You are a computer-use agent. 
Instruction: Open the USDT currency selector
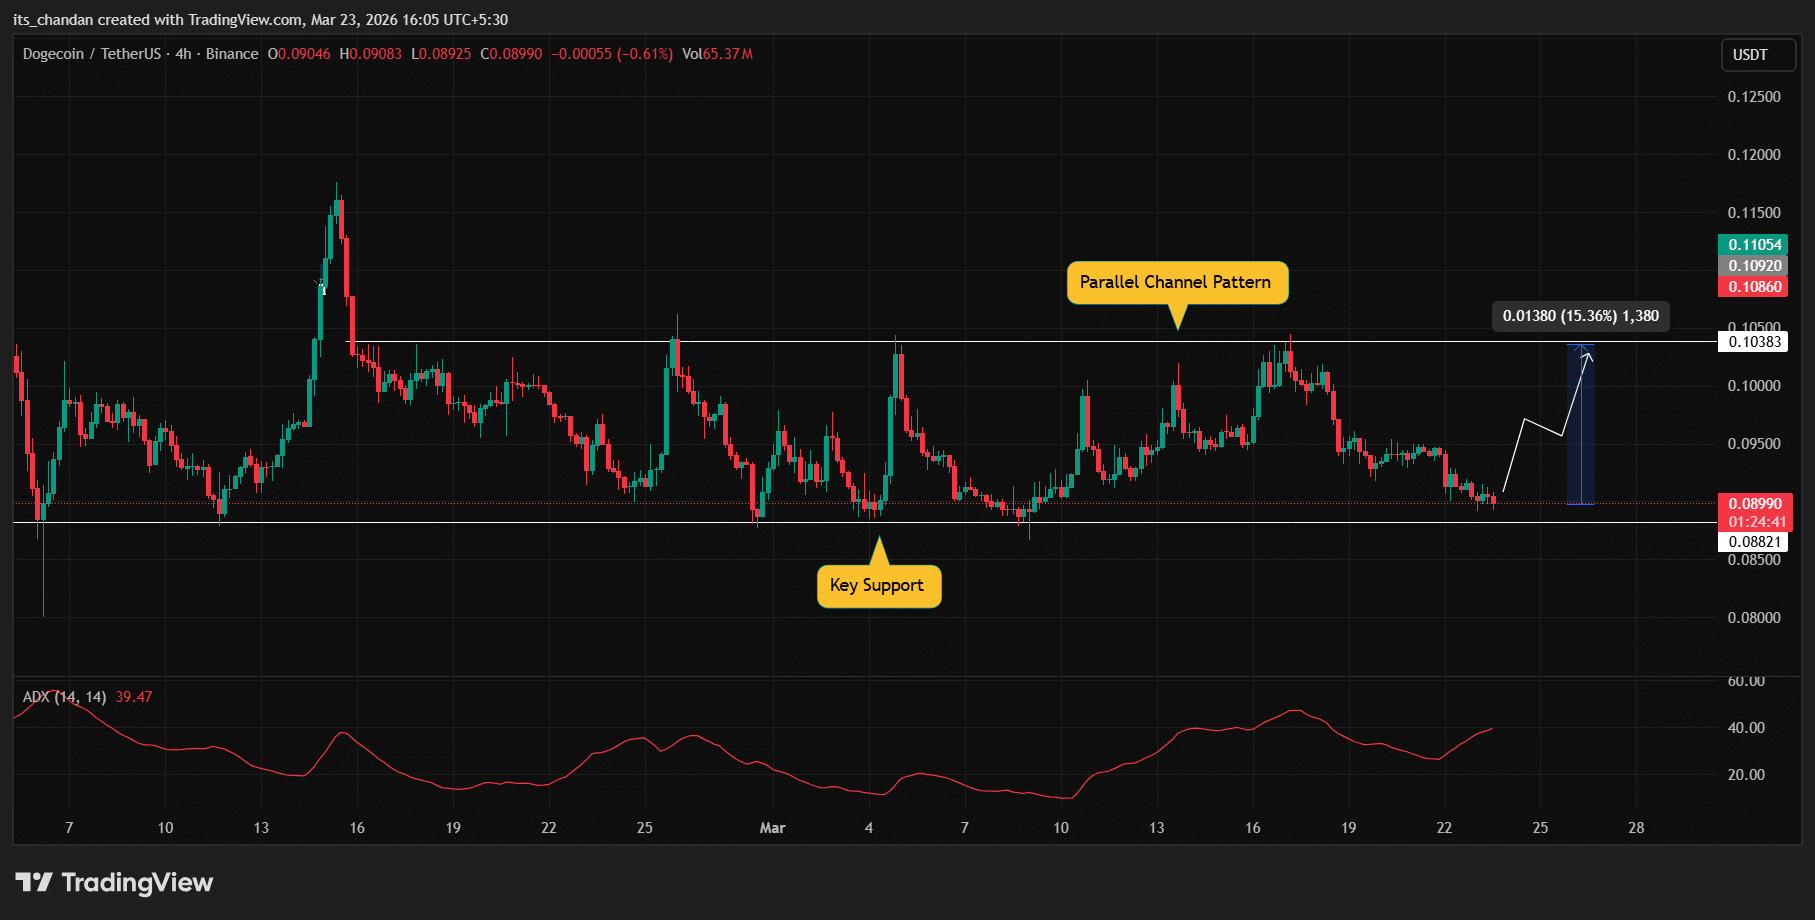(x=1750, y=55)
